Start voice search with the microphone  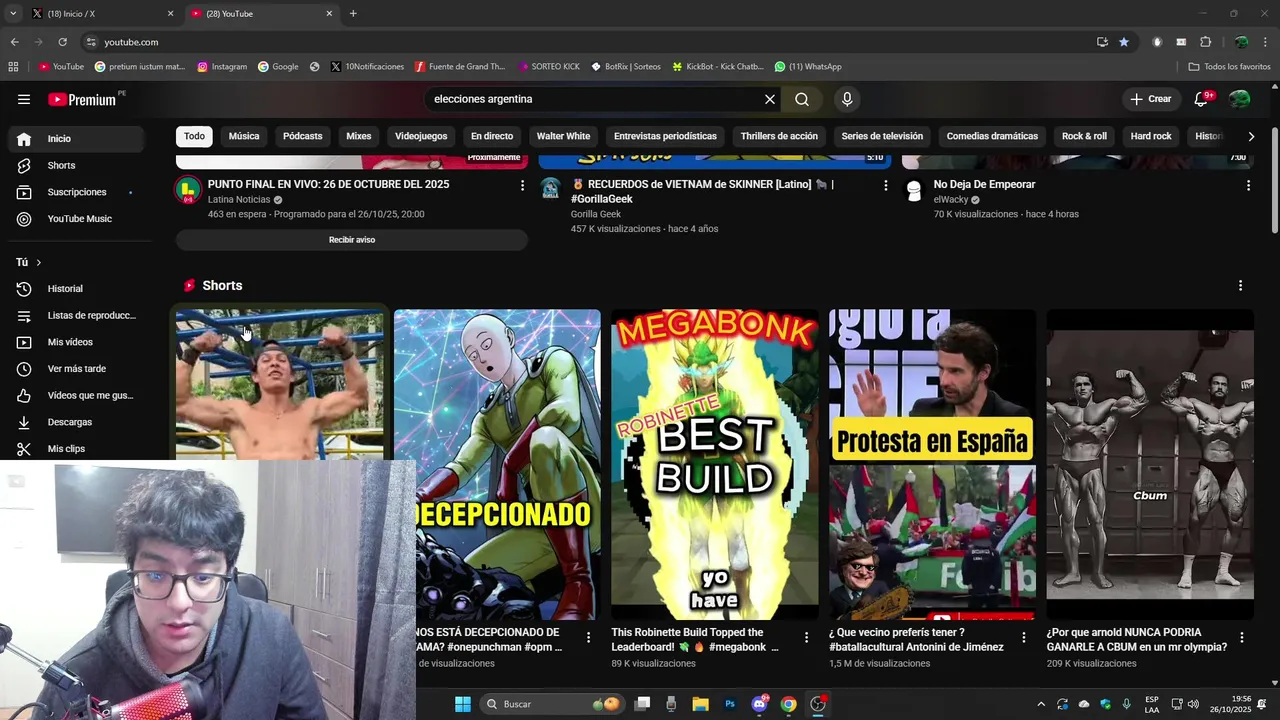(x=847, y=99)
